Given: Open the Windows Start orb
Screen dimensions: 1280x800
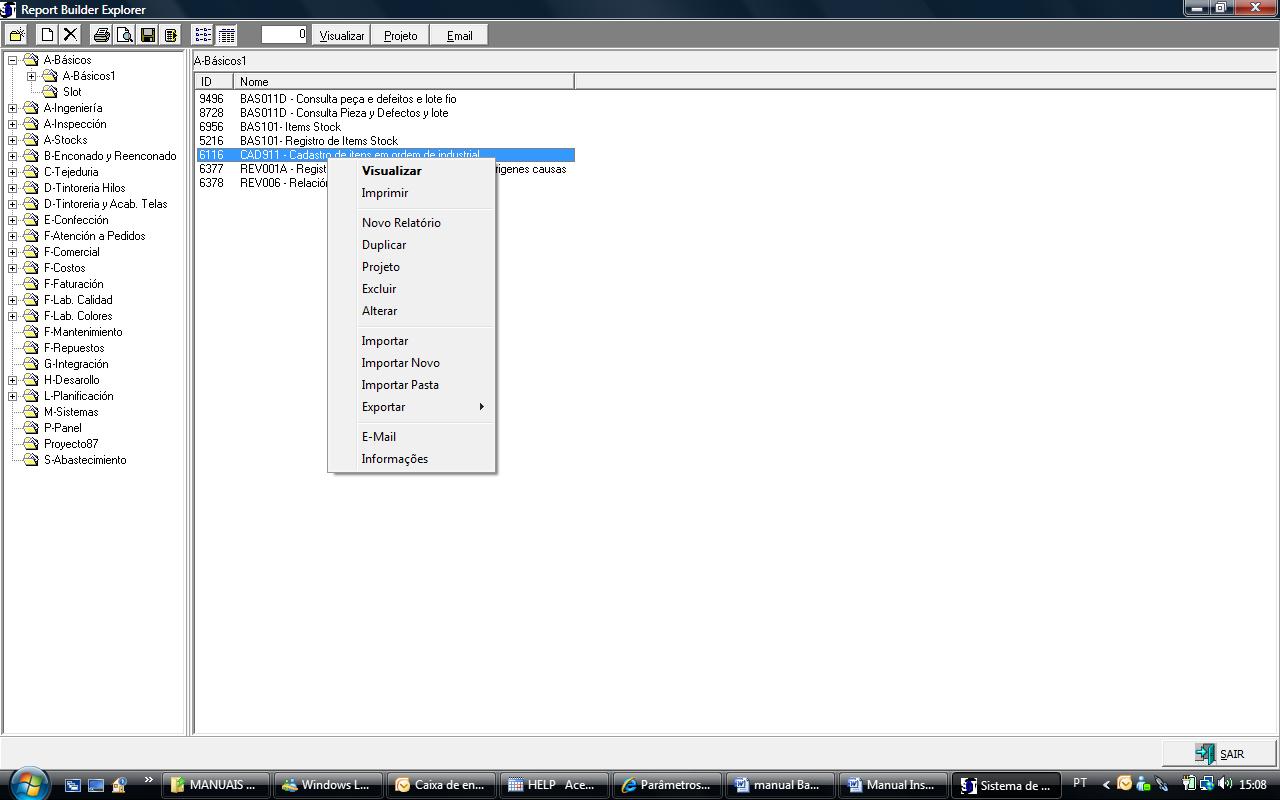Looking at the screenshot, I should pos(28,783).
